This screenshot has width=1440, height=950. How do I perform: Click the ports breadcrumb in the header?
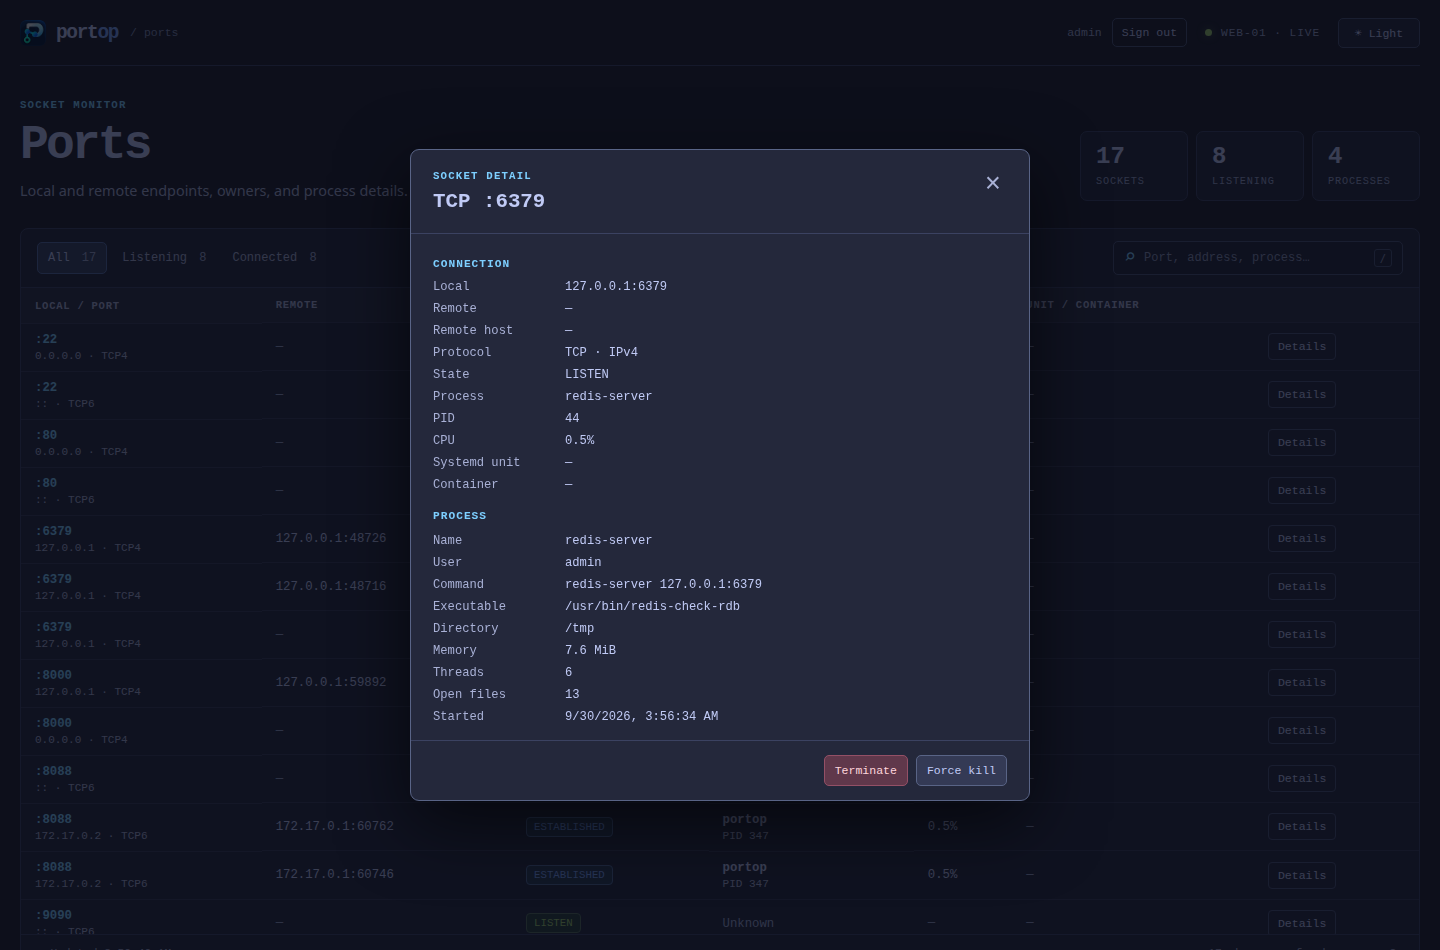click(x=160, y=33)
